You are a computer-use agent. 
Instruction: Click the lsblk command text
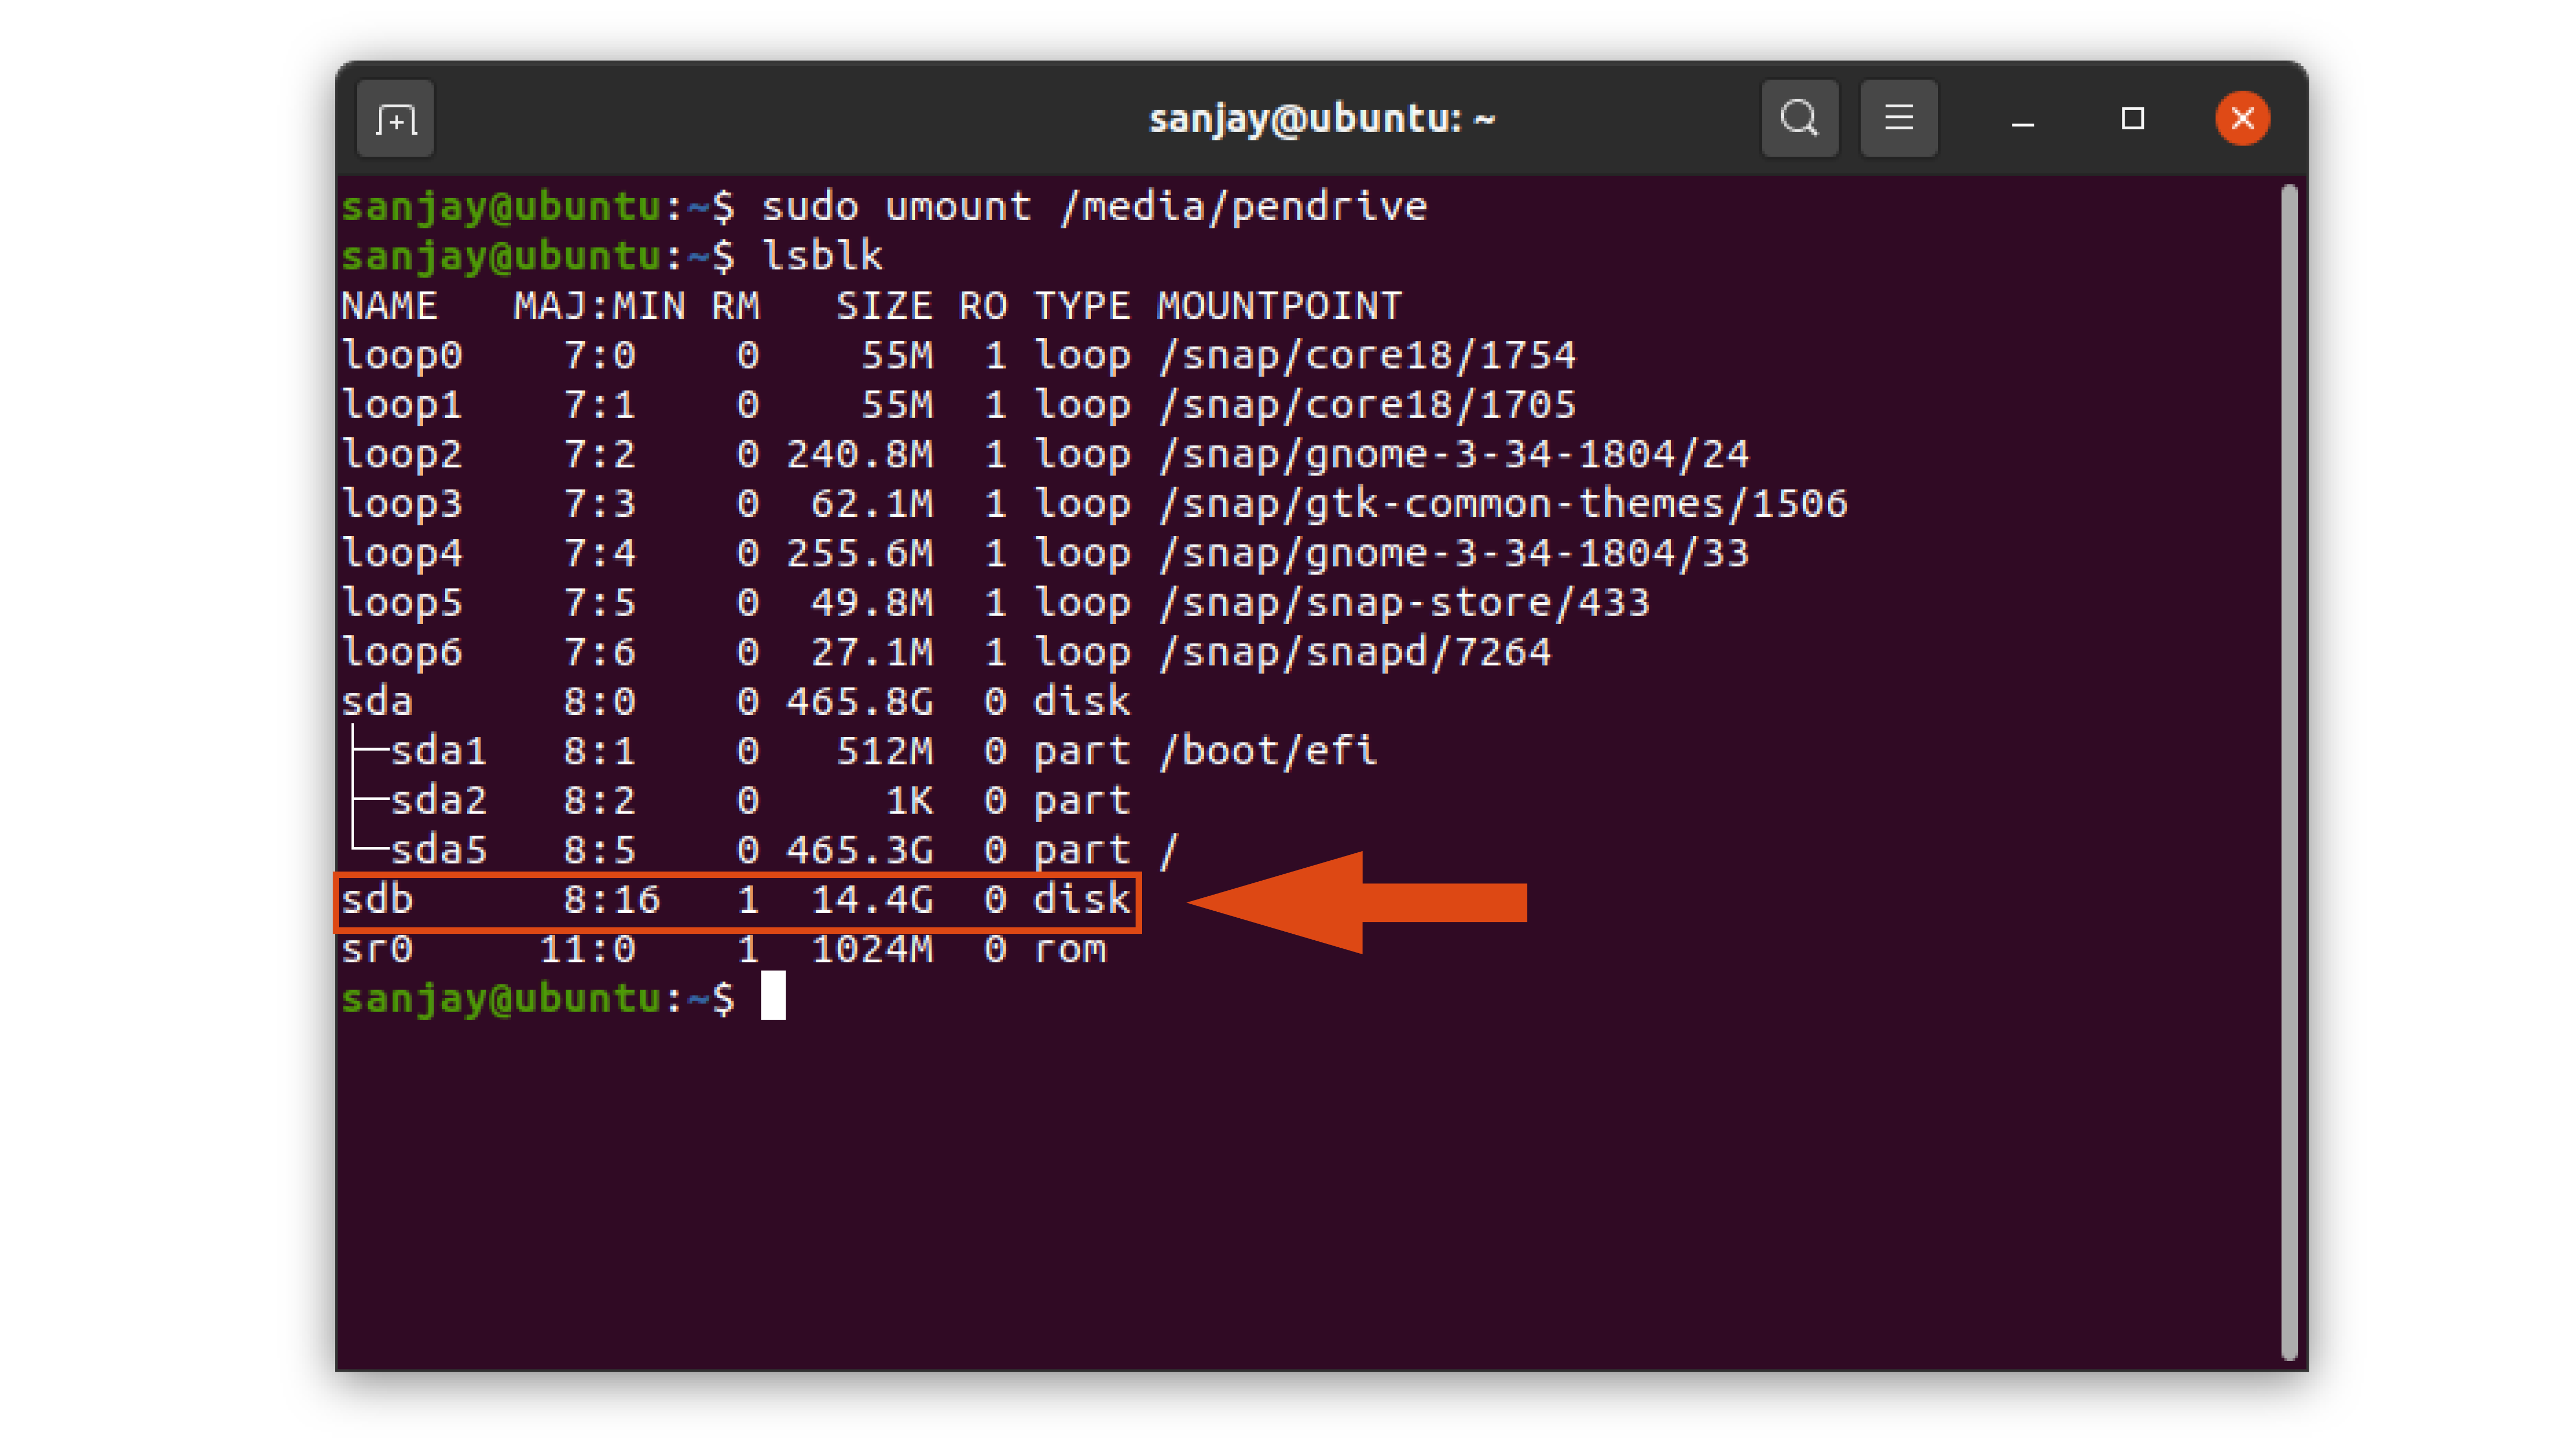coord(822,256)
